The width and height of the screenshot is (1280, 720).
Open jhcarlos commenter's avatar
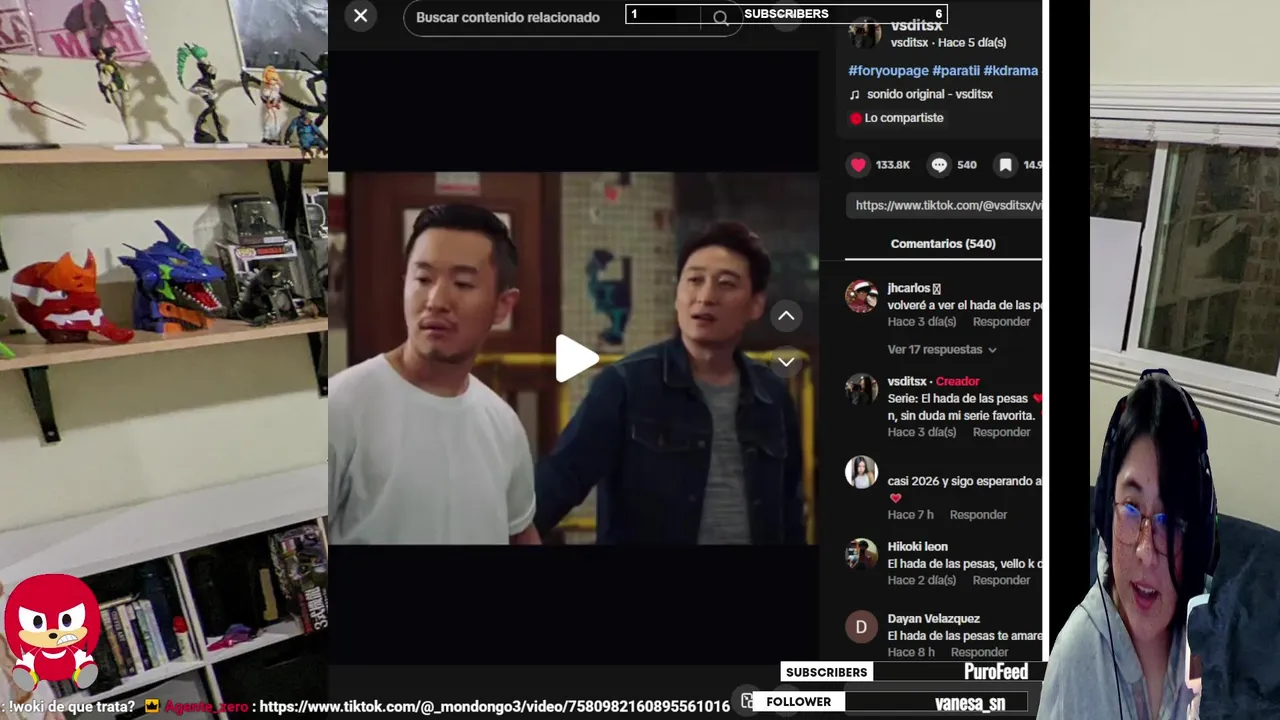[x=861, y=296]
